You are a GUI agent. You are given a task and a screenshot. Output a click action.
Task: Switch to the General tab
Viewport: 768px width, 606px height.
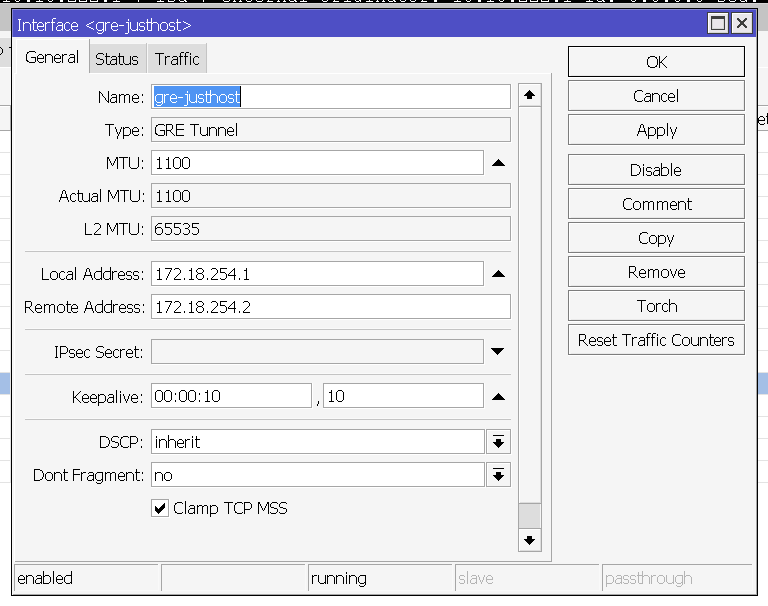[x=52, y=57]
